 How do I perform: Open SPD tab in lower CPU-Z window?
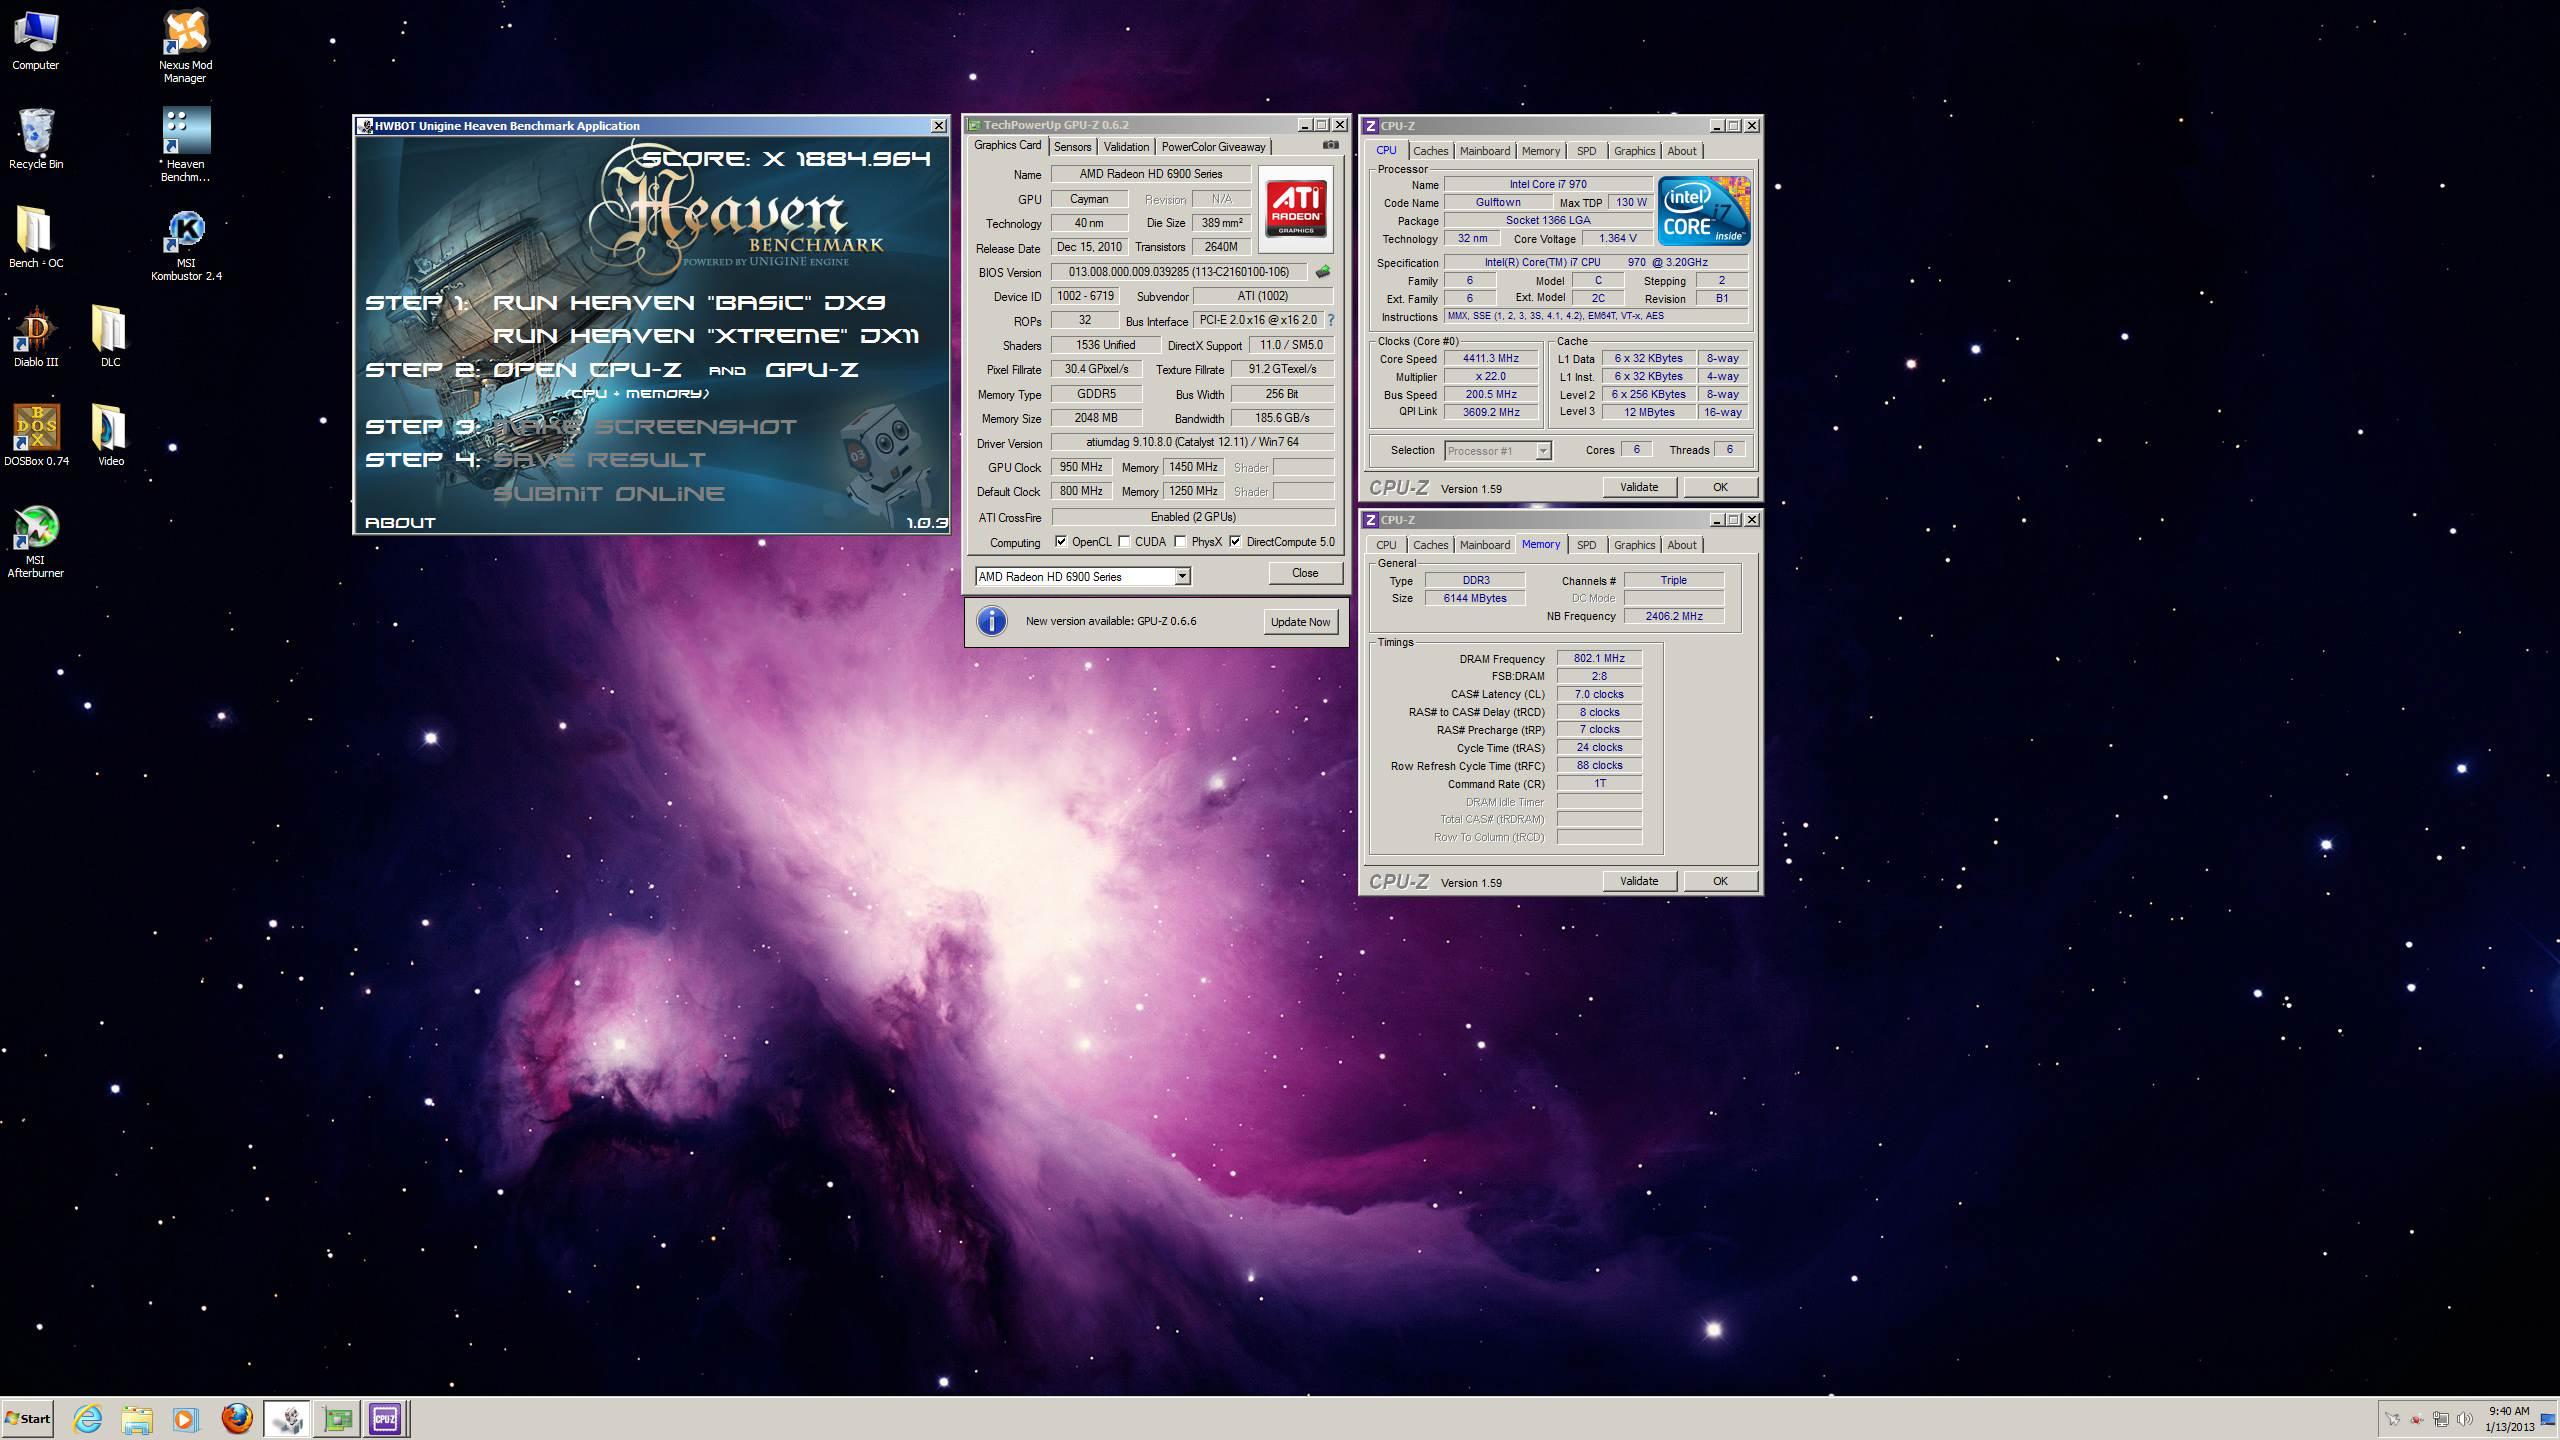point(1586,545)
